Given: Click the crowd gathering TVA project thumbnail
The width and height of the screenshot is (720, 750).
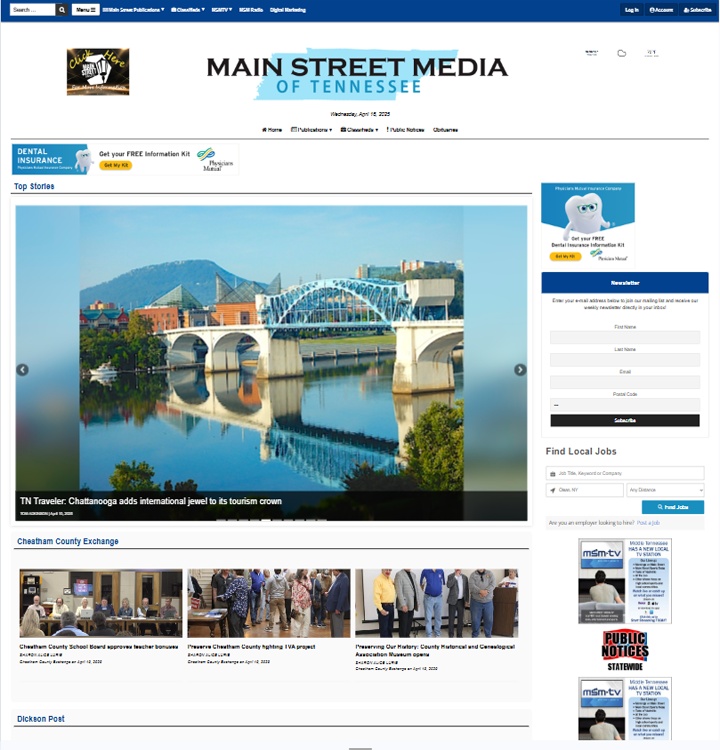Looking at the screenshot, I should 269,603.
